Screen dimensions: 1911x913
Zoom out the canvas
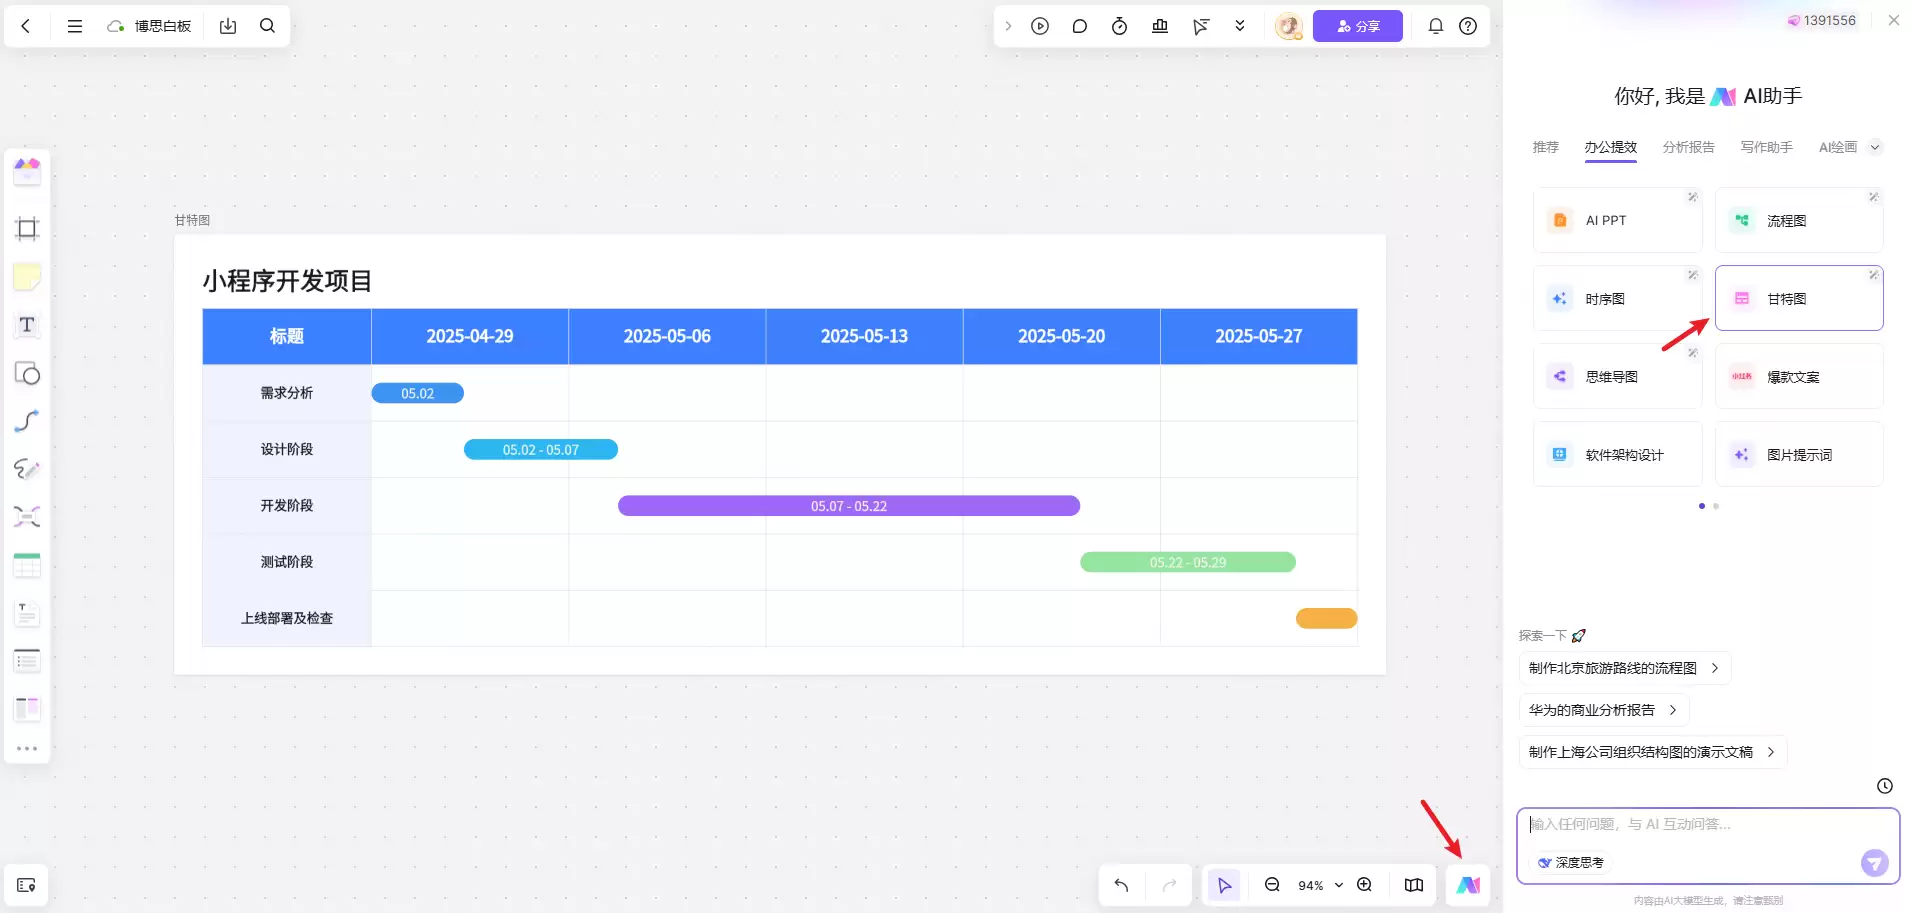[1272, 885]
